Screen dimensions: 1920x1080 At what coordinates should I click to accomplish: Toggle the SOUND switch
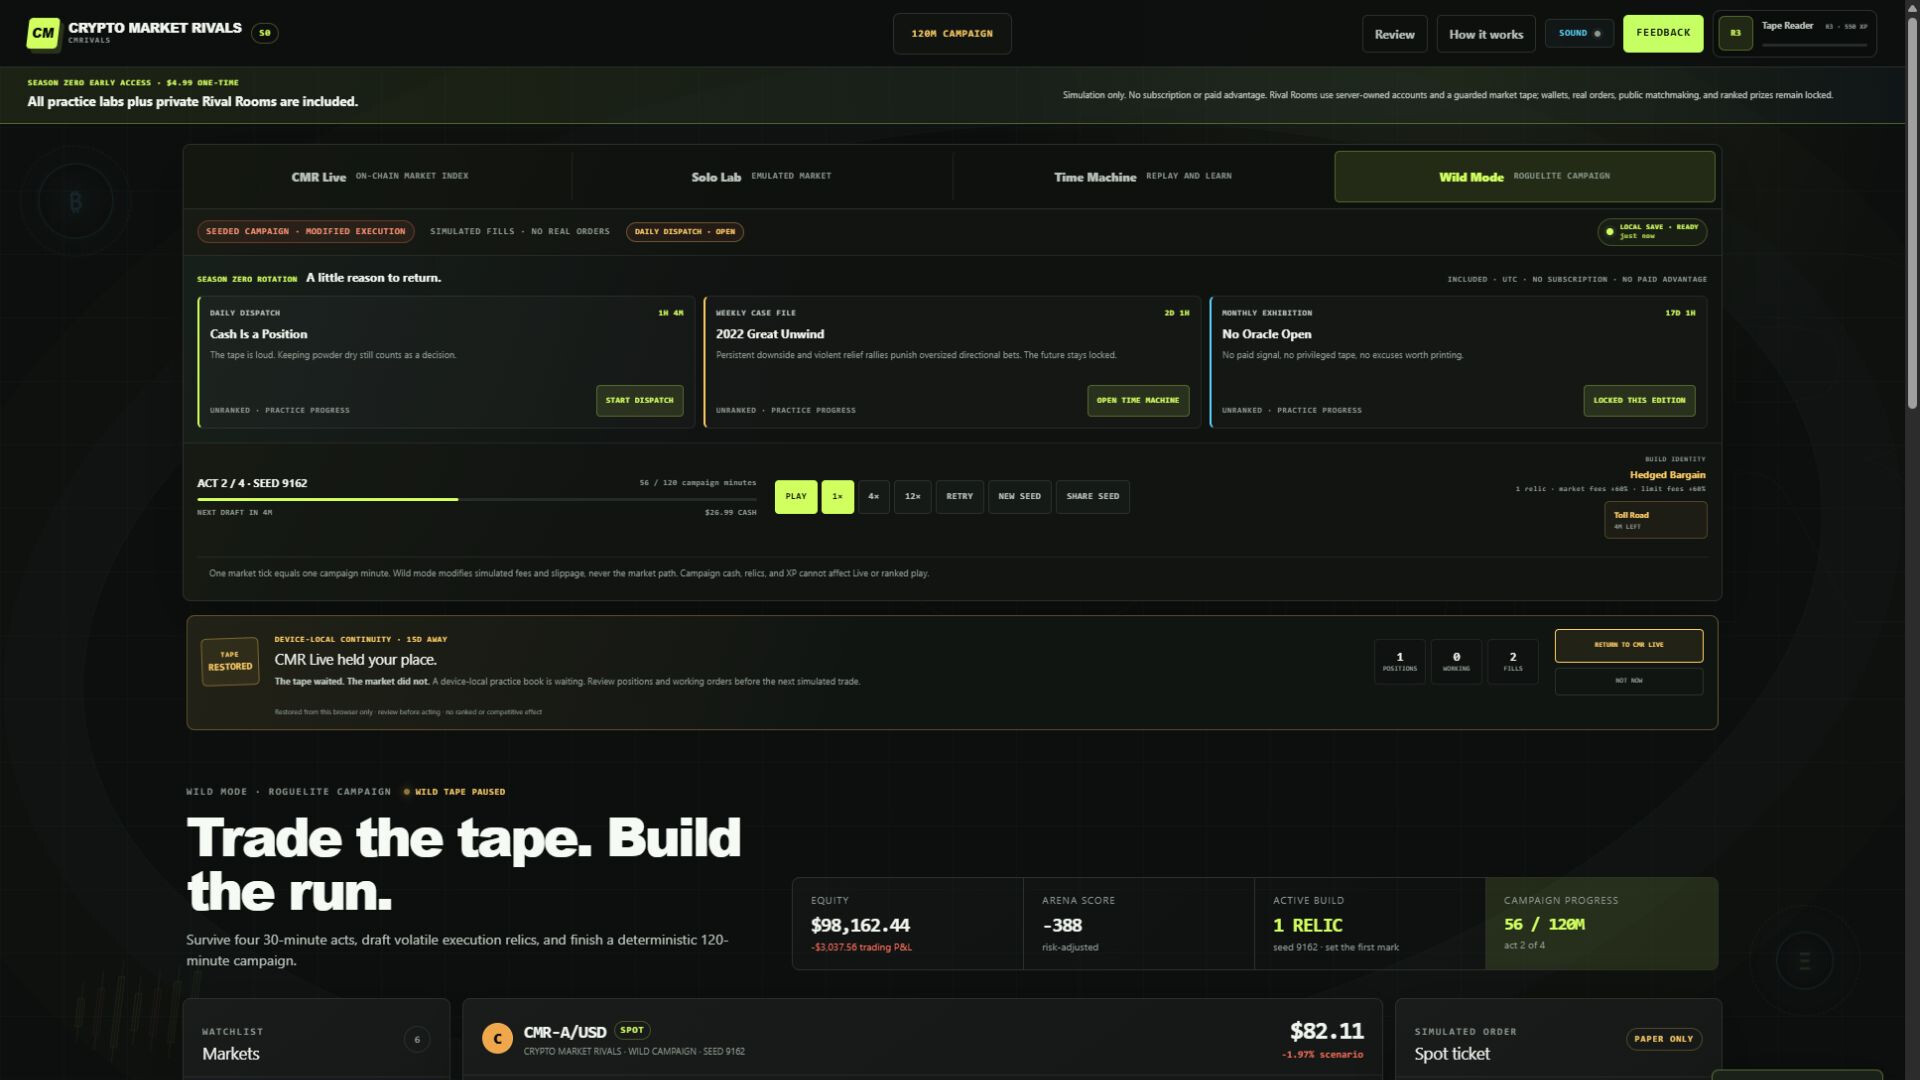[x=1579, y=33]
